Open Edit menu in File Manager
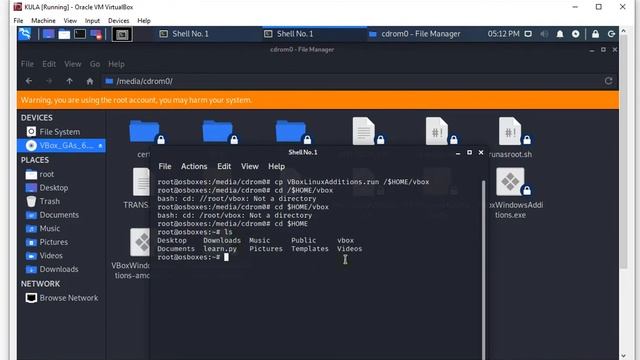This screenshot has width=640, height=360. click(x=49, y=64)
